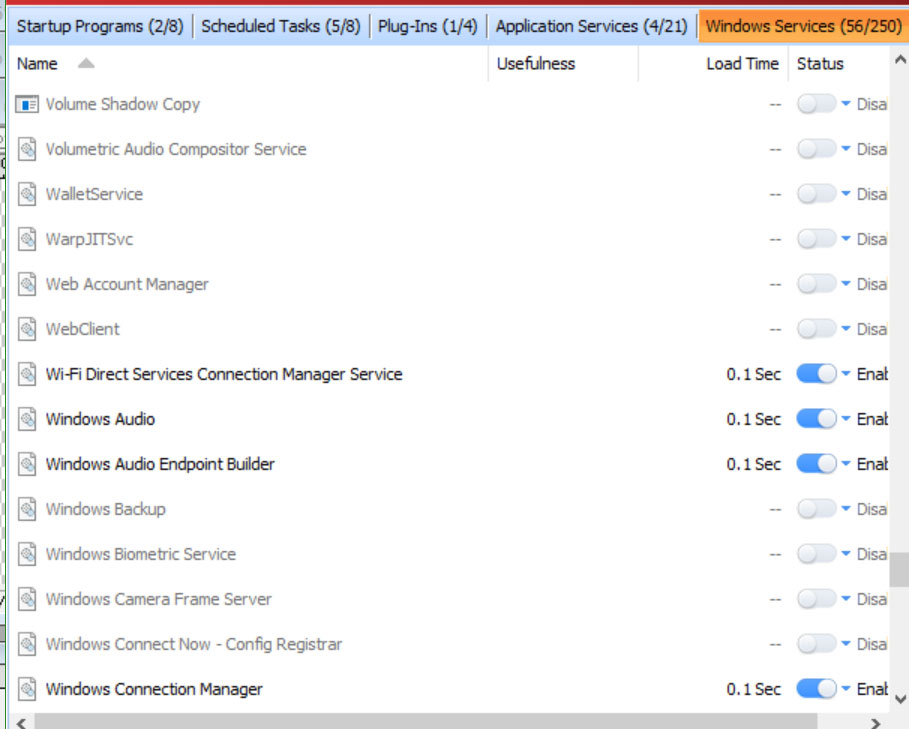Turn on the WalletService switch

click(816, 194)
